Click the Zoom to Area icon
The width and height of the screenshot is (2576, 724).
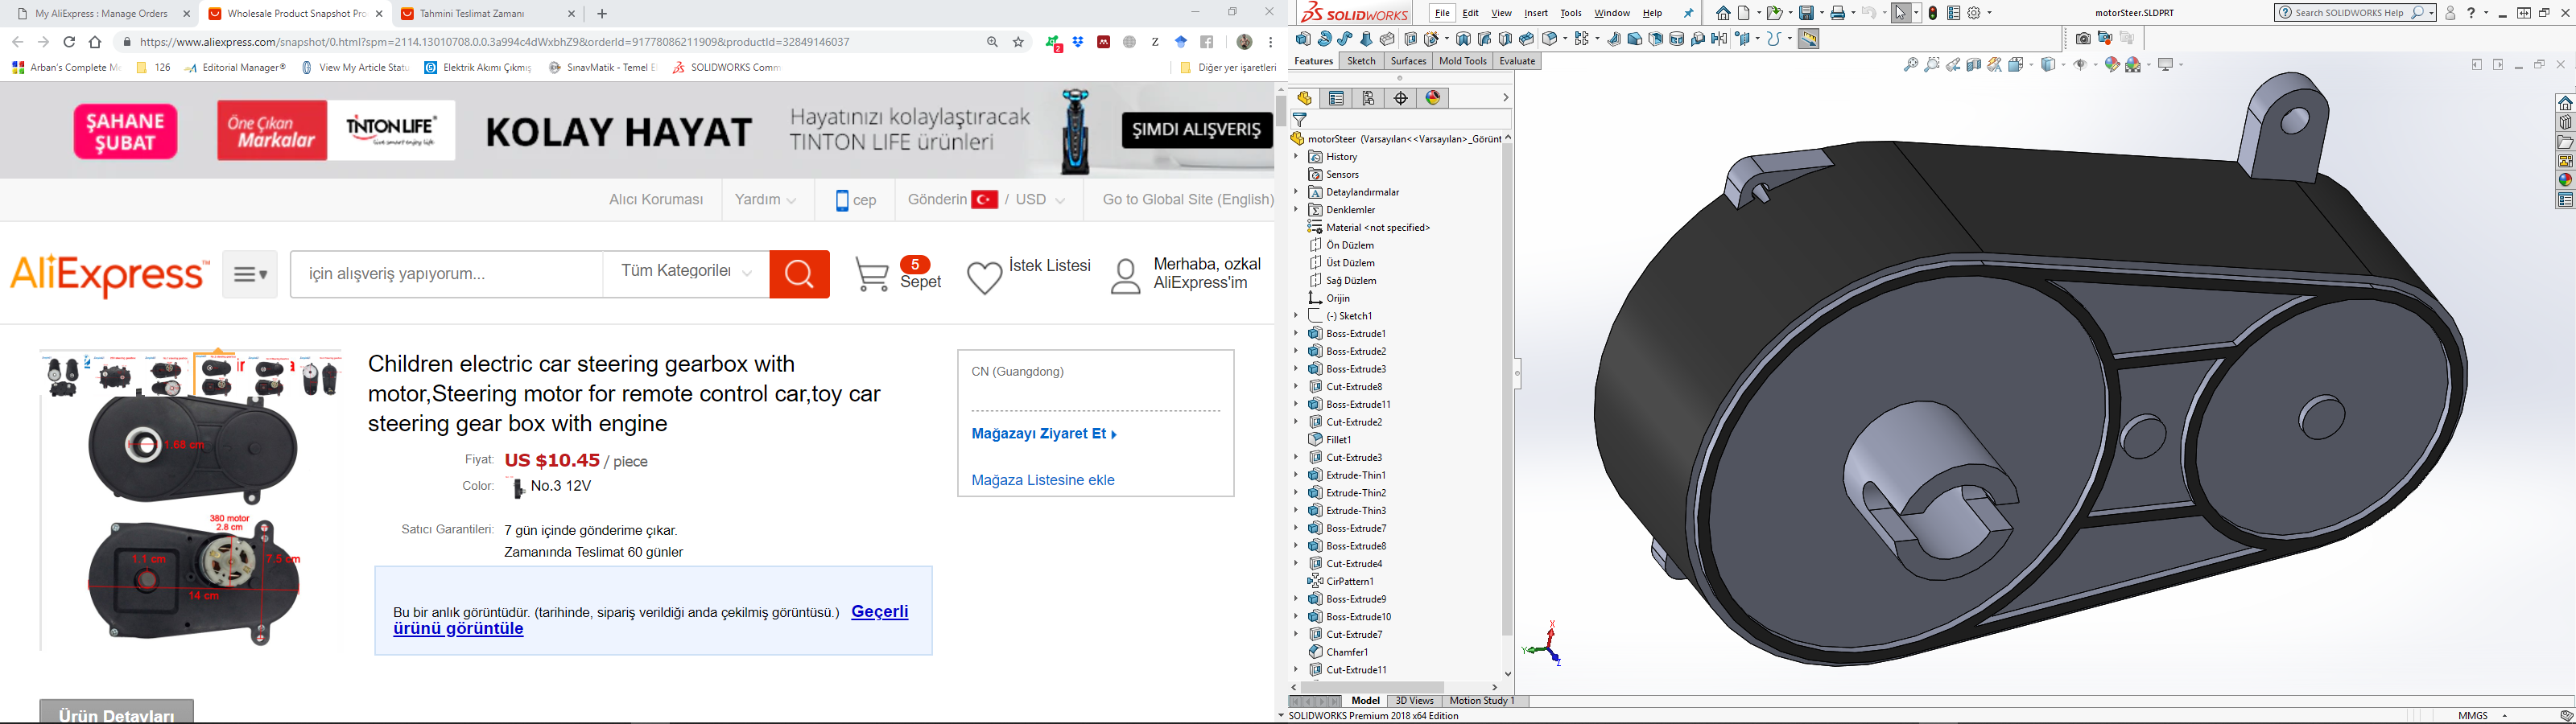(x=1932, y=64)
